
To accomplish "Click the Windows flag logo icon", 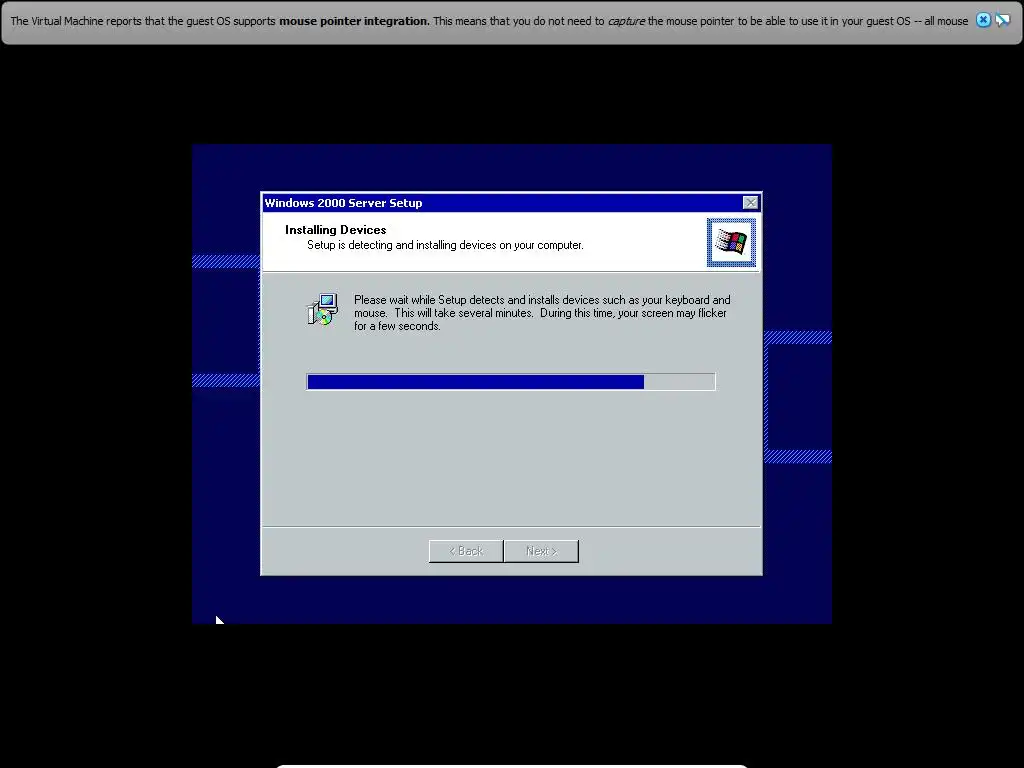I will click(731, 242).
